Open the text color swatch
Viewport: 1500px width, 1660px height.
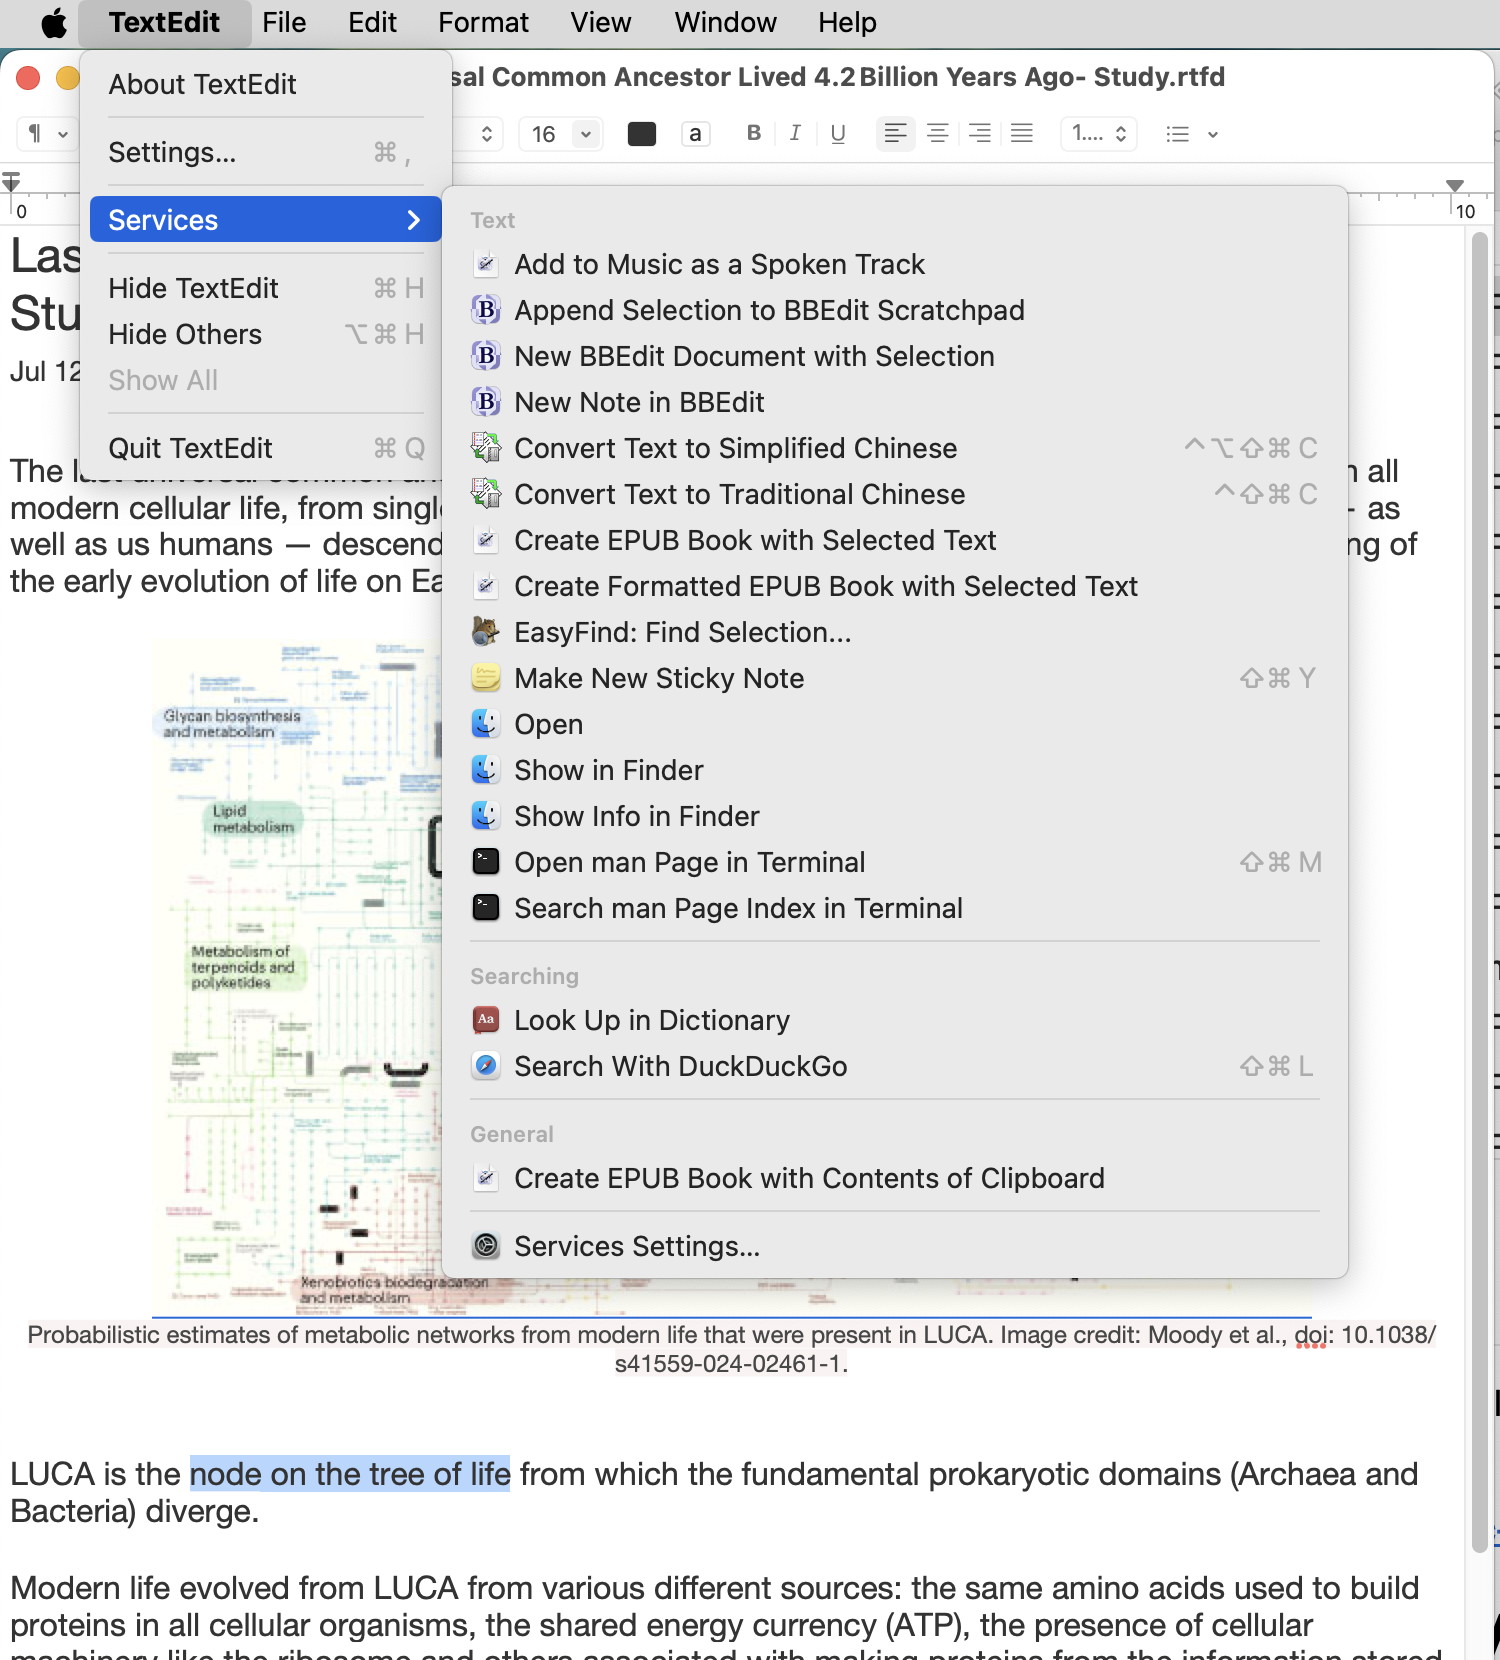click(x=642, y=134)
